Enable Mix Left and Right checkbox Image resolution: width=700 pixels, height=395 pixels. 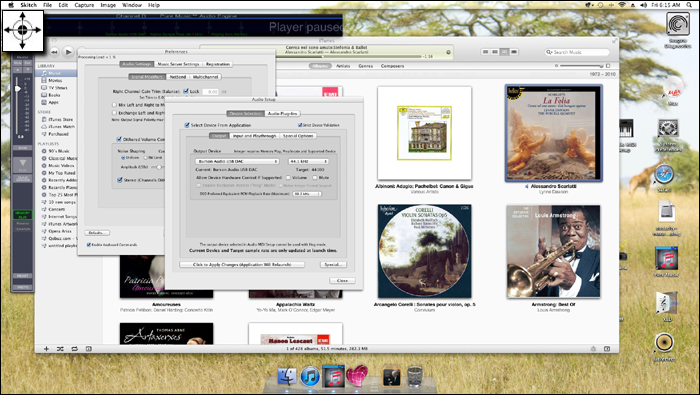click(x=115, y=105)
